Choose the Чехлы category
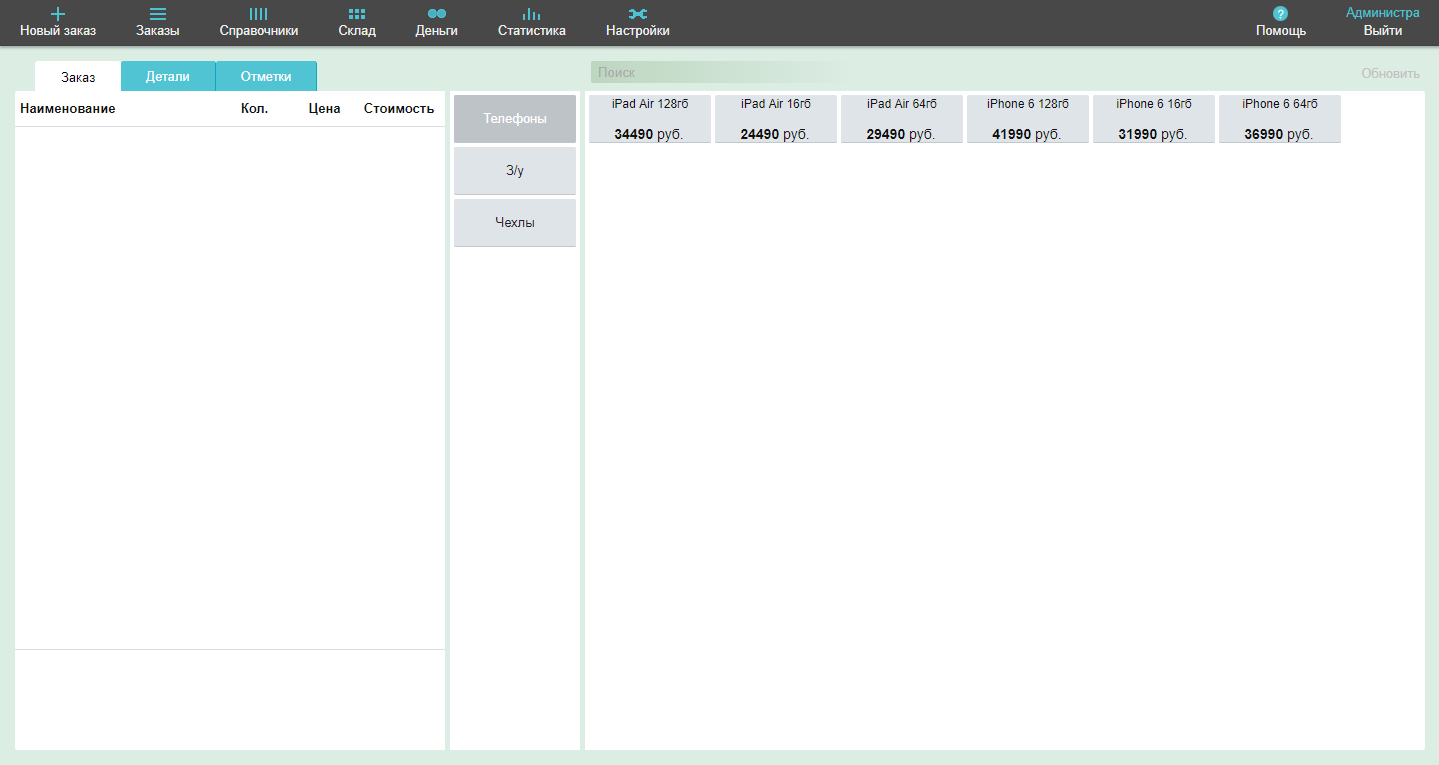The width and height of the screenshot is (1439, 765). [x=515, y=223]
